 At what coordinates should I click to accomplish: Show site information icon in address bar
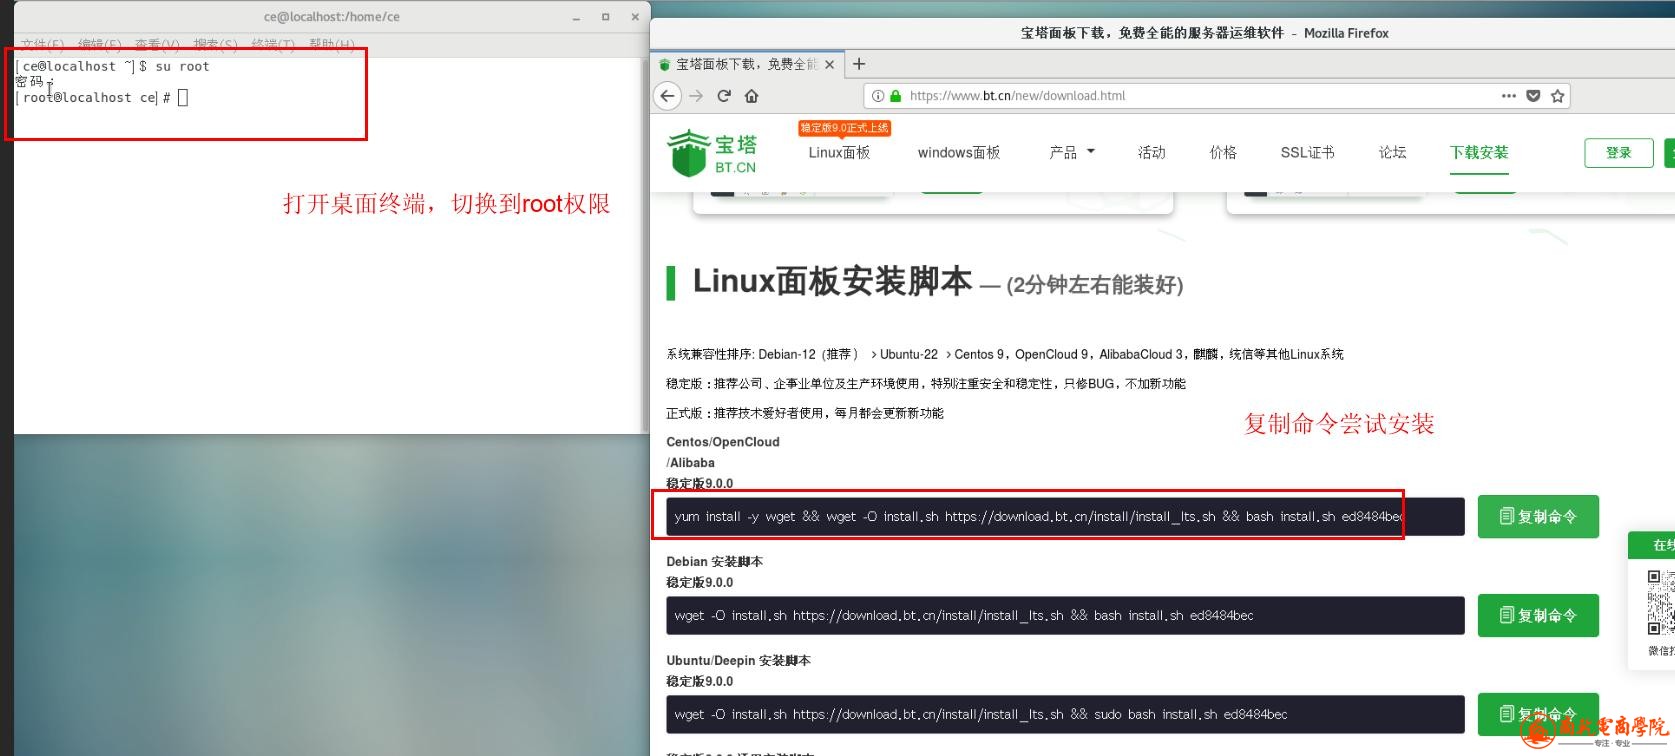[878, 96]
